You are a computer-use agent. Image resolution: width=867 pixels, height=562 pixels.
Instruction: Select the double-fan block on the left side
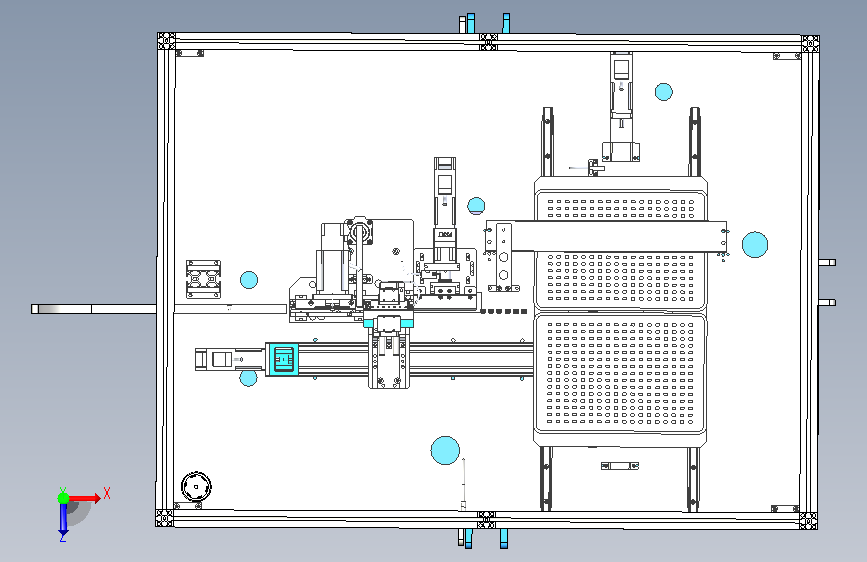pos(203,279)
